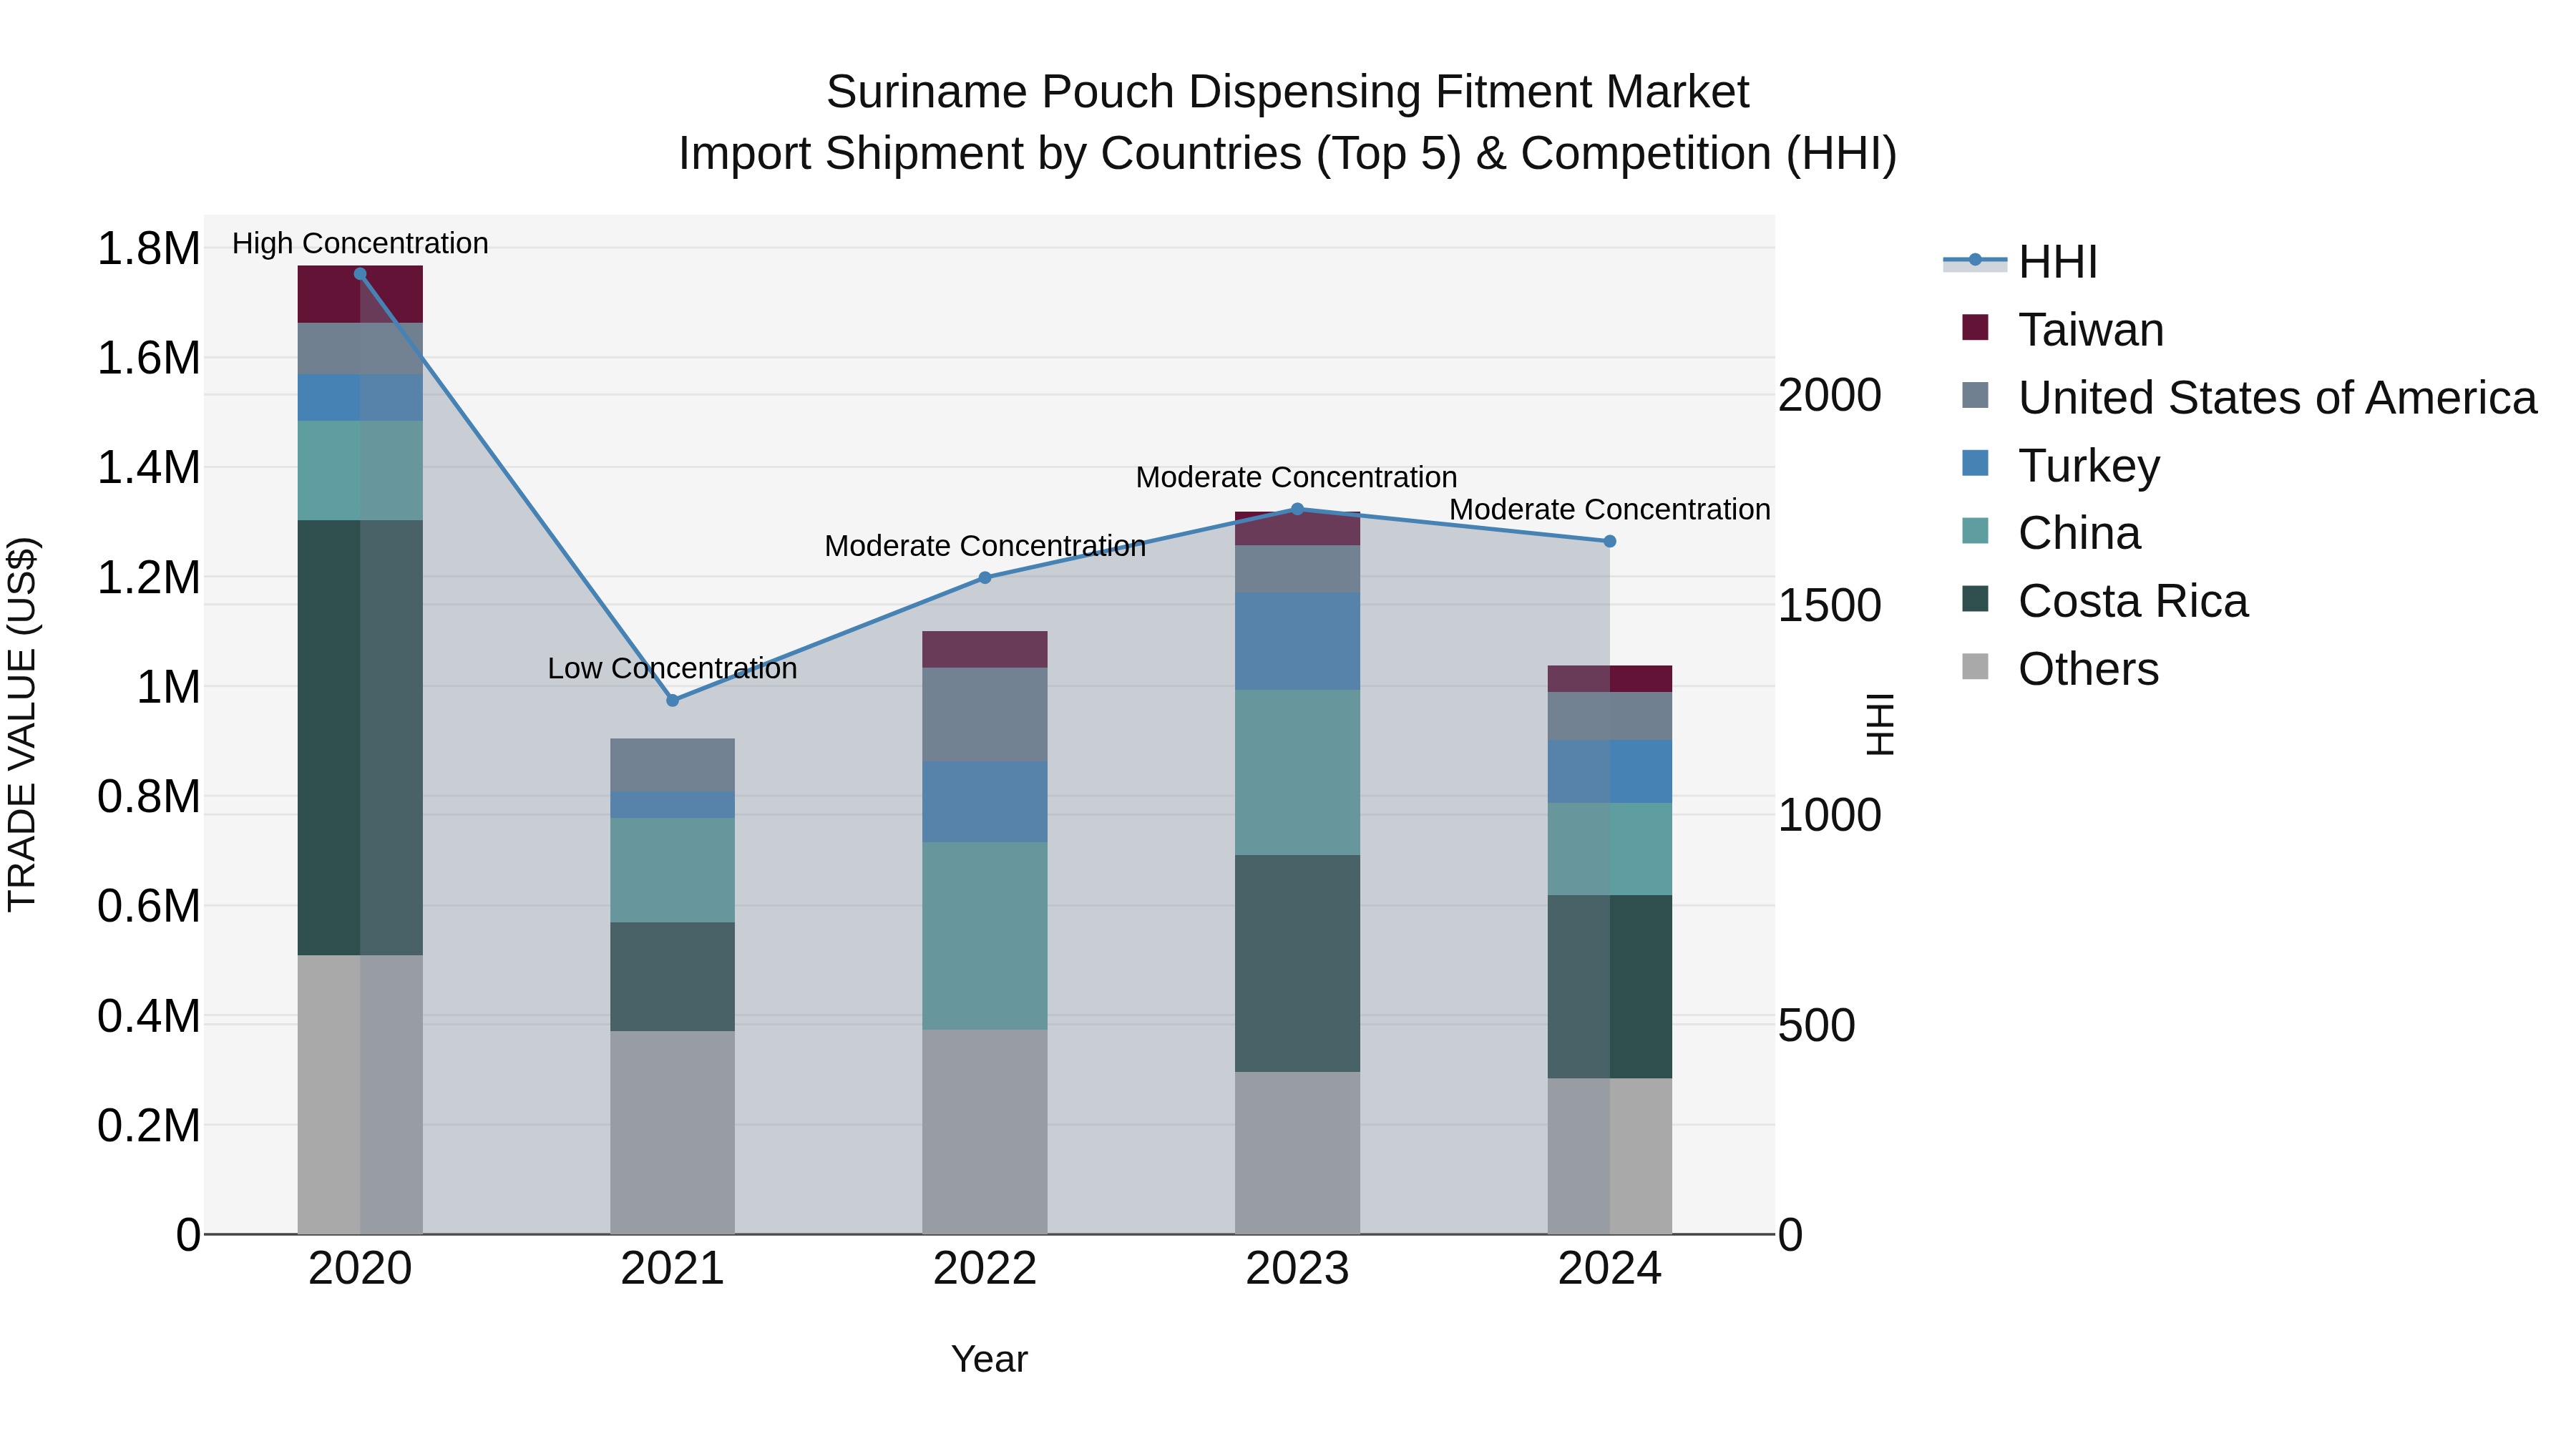The width and height of the screenshot is (2576, 1449).
Task: Click the 2024 China bar segment
Action: [x=1610, y=850]
